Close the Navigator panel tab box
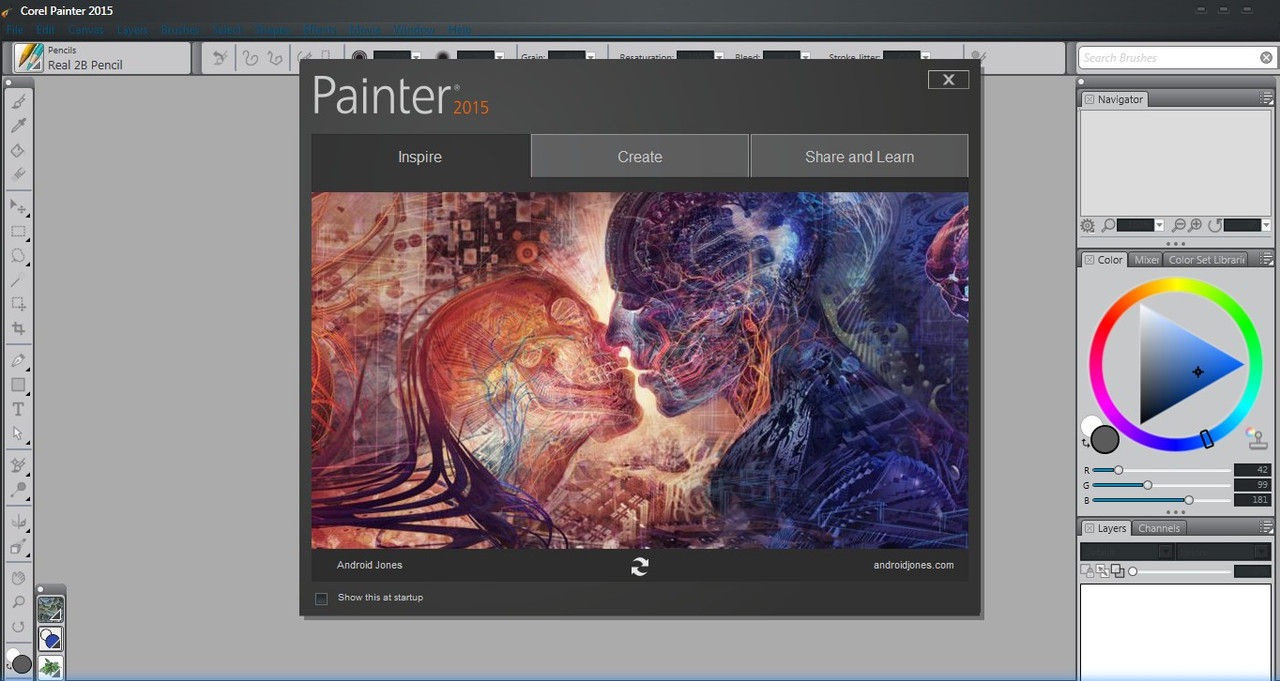1280x681 pixels. pos(1089,100)
